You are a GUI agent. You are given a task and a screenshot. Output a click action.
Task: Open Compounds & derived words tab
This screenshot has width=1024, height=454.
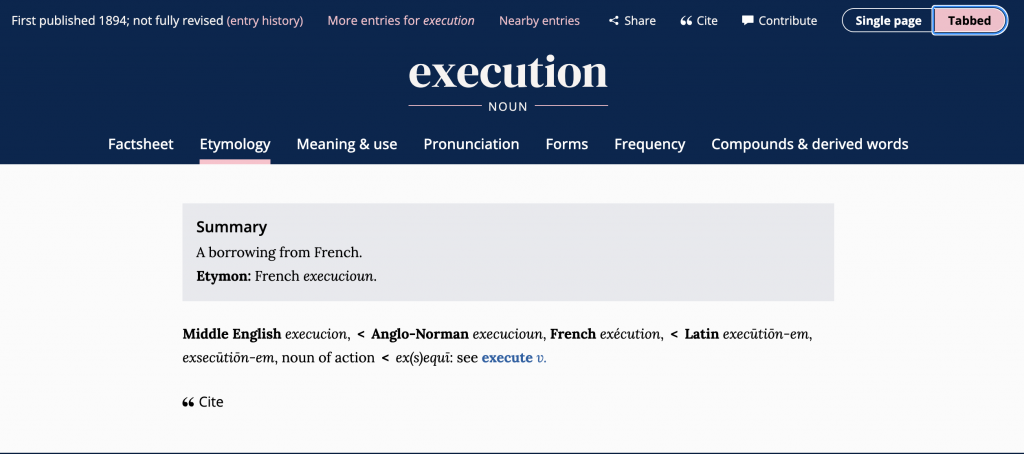(x=810, y=144)
